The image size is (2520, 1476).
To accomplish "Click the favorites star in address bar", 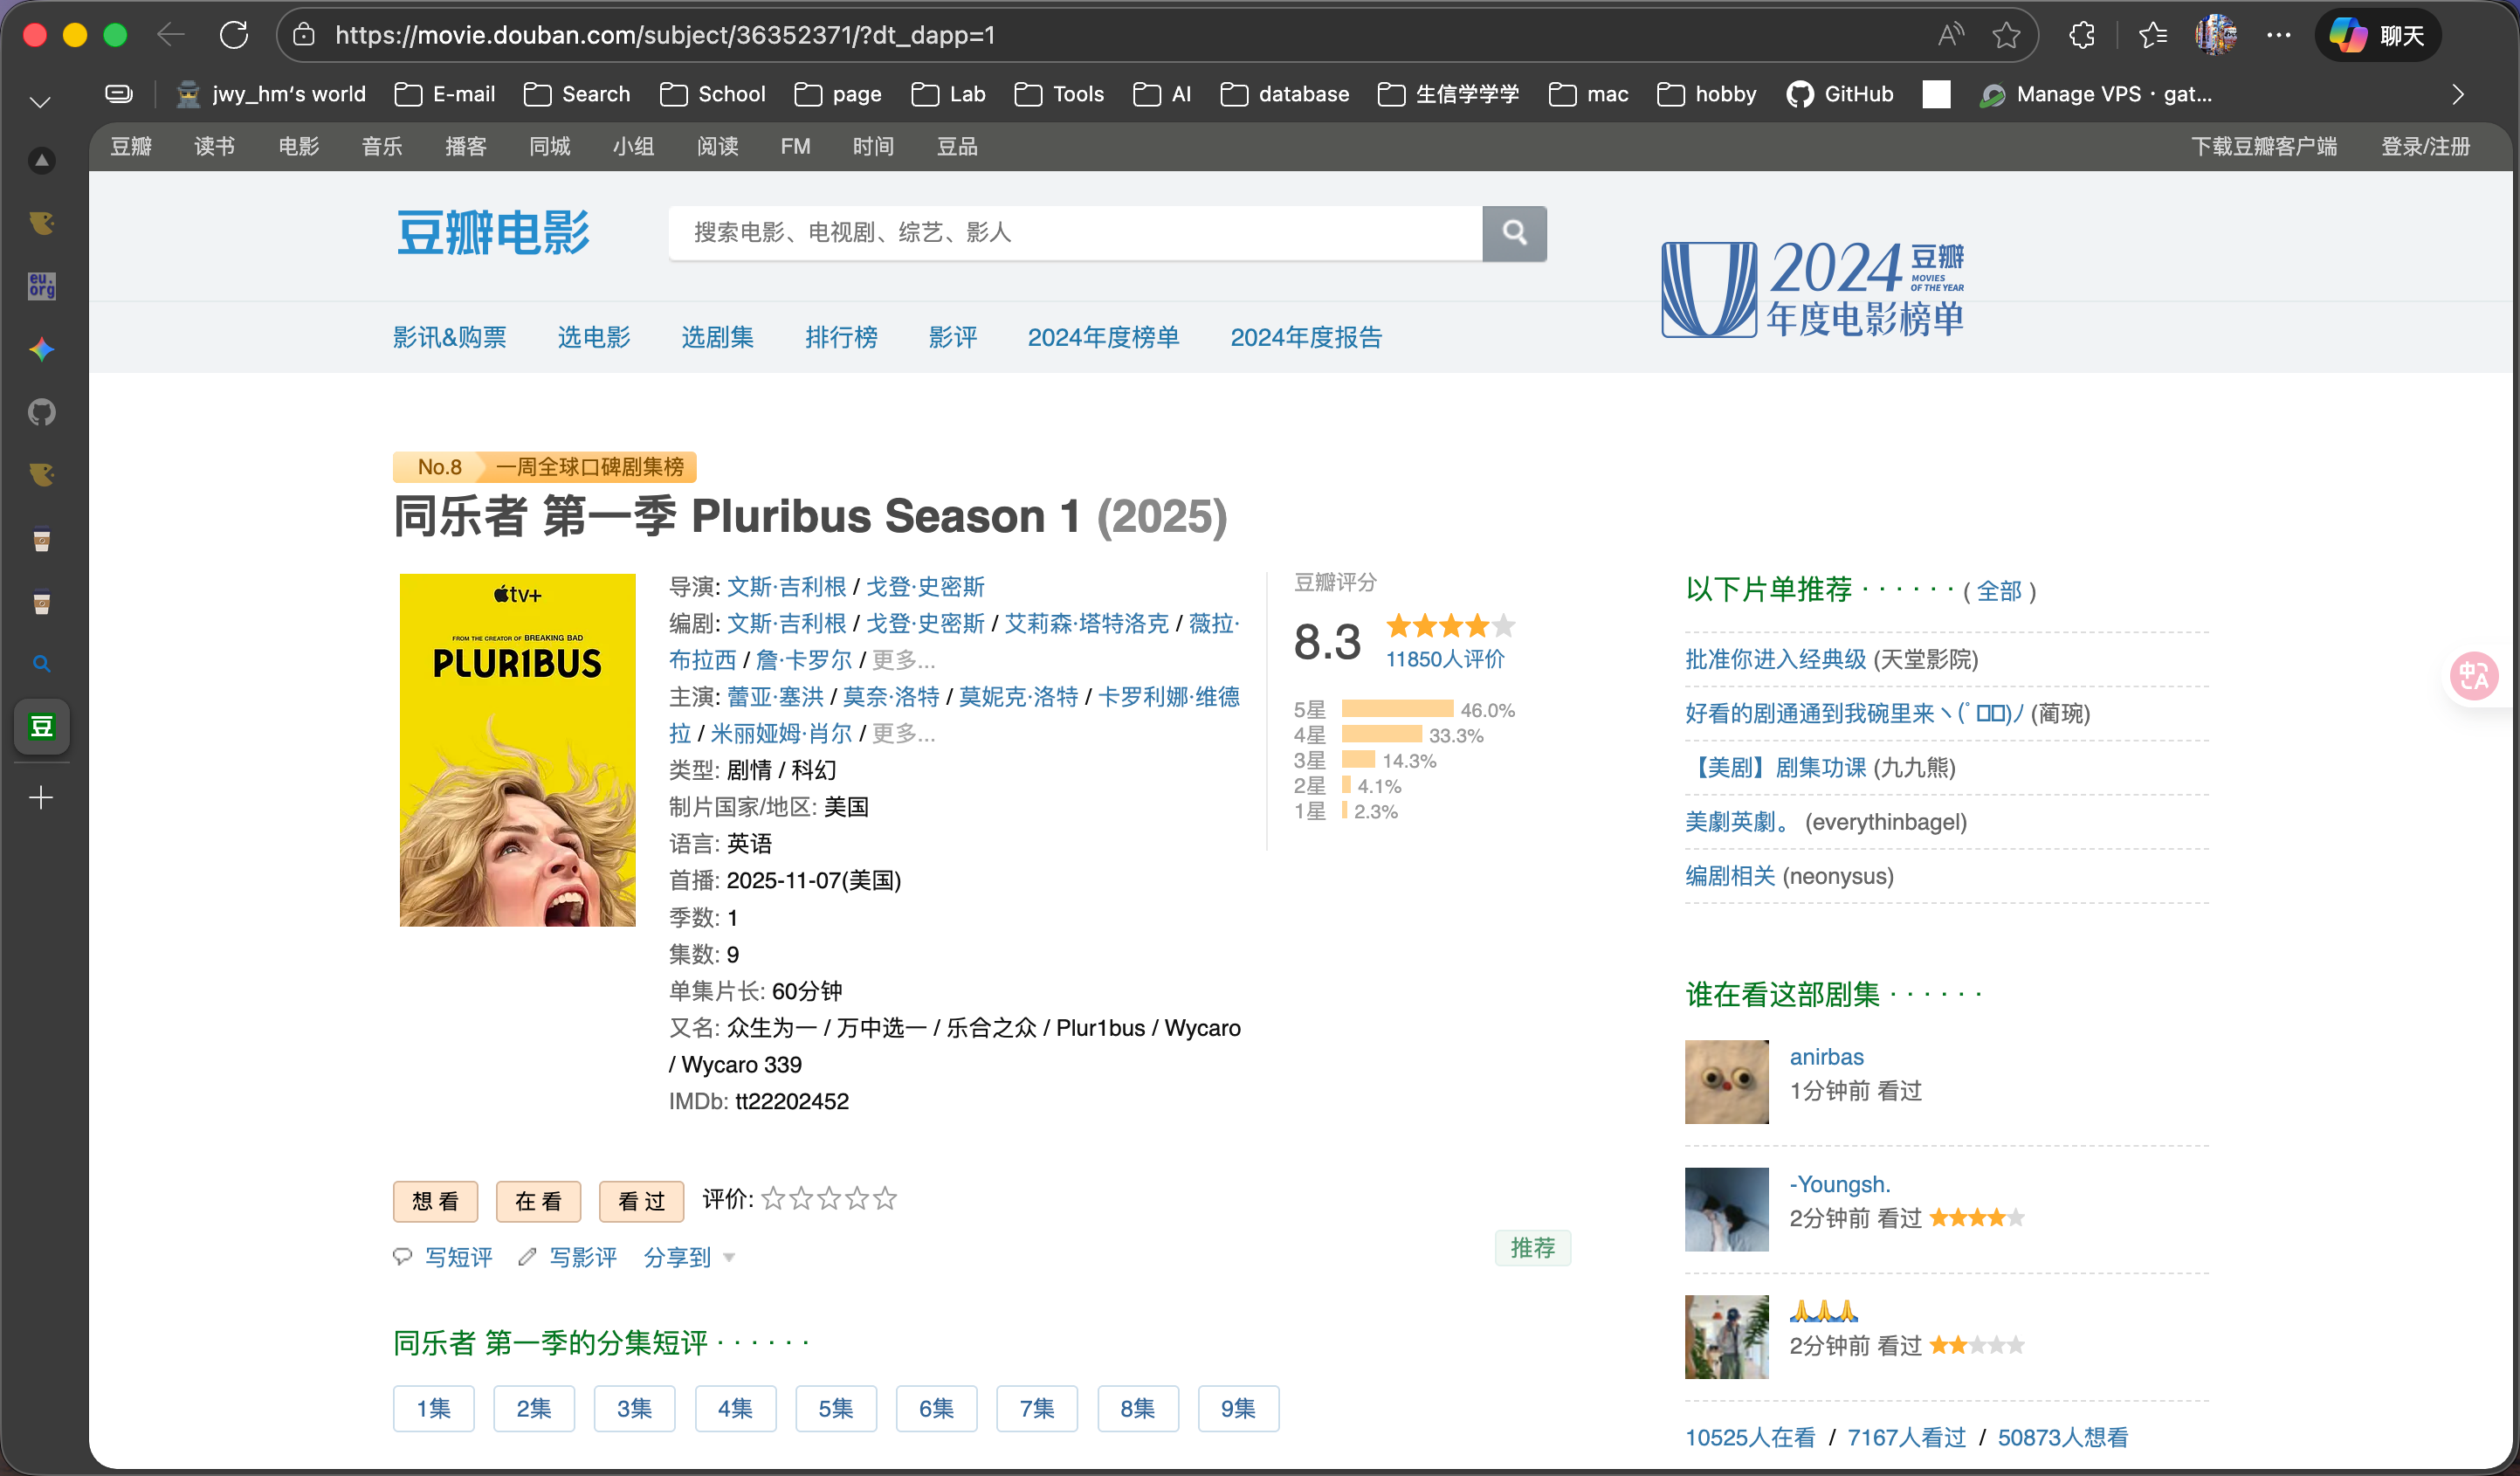I will click(x=2005, y=35).
